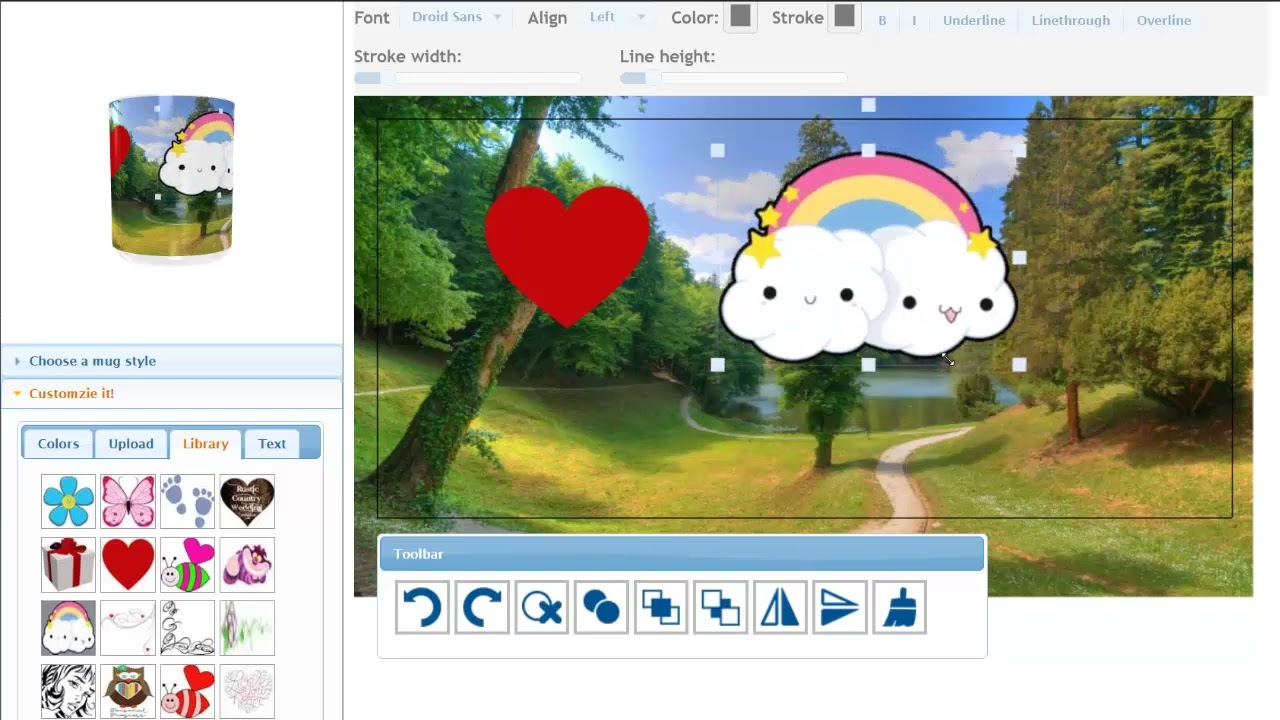Bring the selected object forward
Screen dimensions: 1280x720
click(x=661, y=607)
